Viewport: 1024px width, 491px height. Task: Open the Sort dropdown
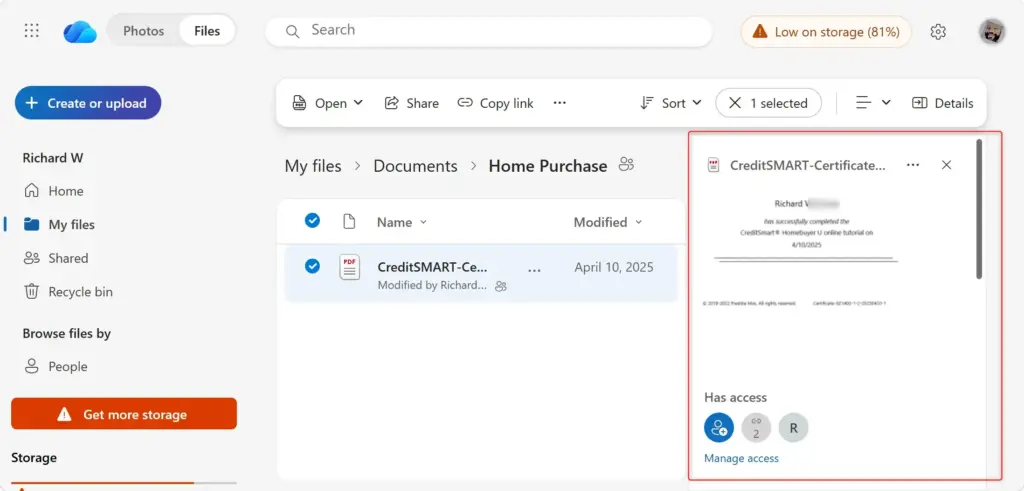coord(671,103)
